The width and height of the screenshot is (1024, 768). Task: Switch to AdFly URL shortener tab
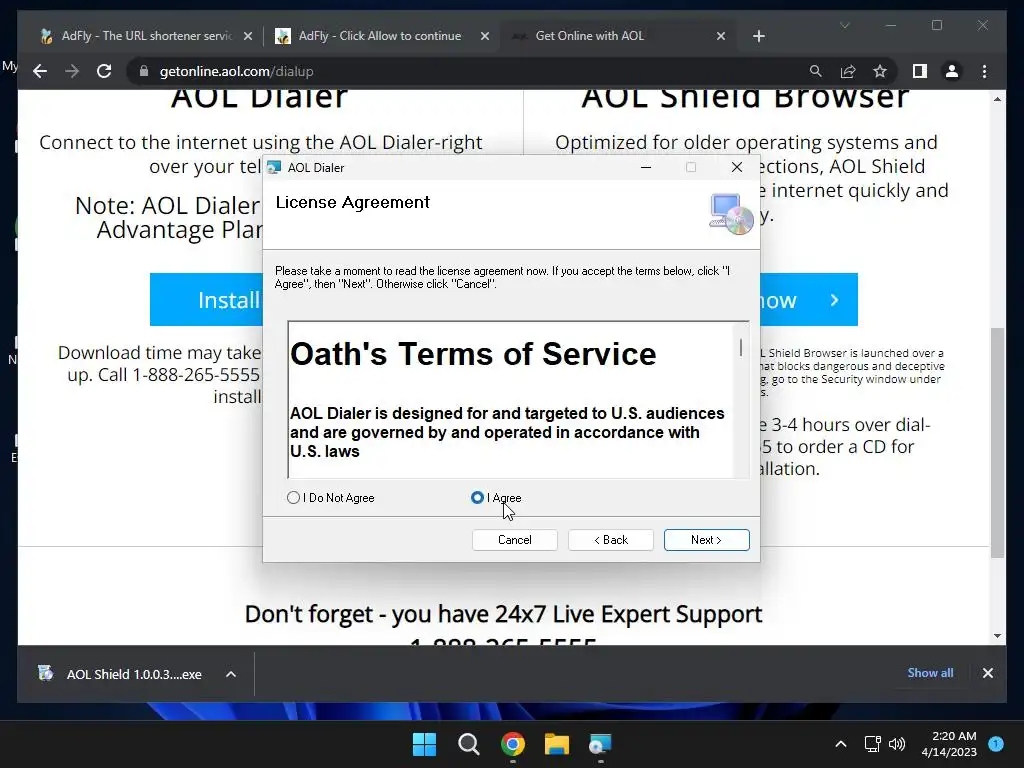(x=146, y=36)
